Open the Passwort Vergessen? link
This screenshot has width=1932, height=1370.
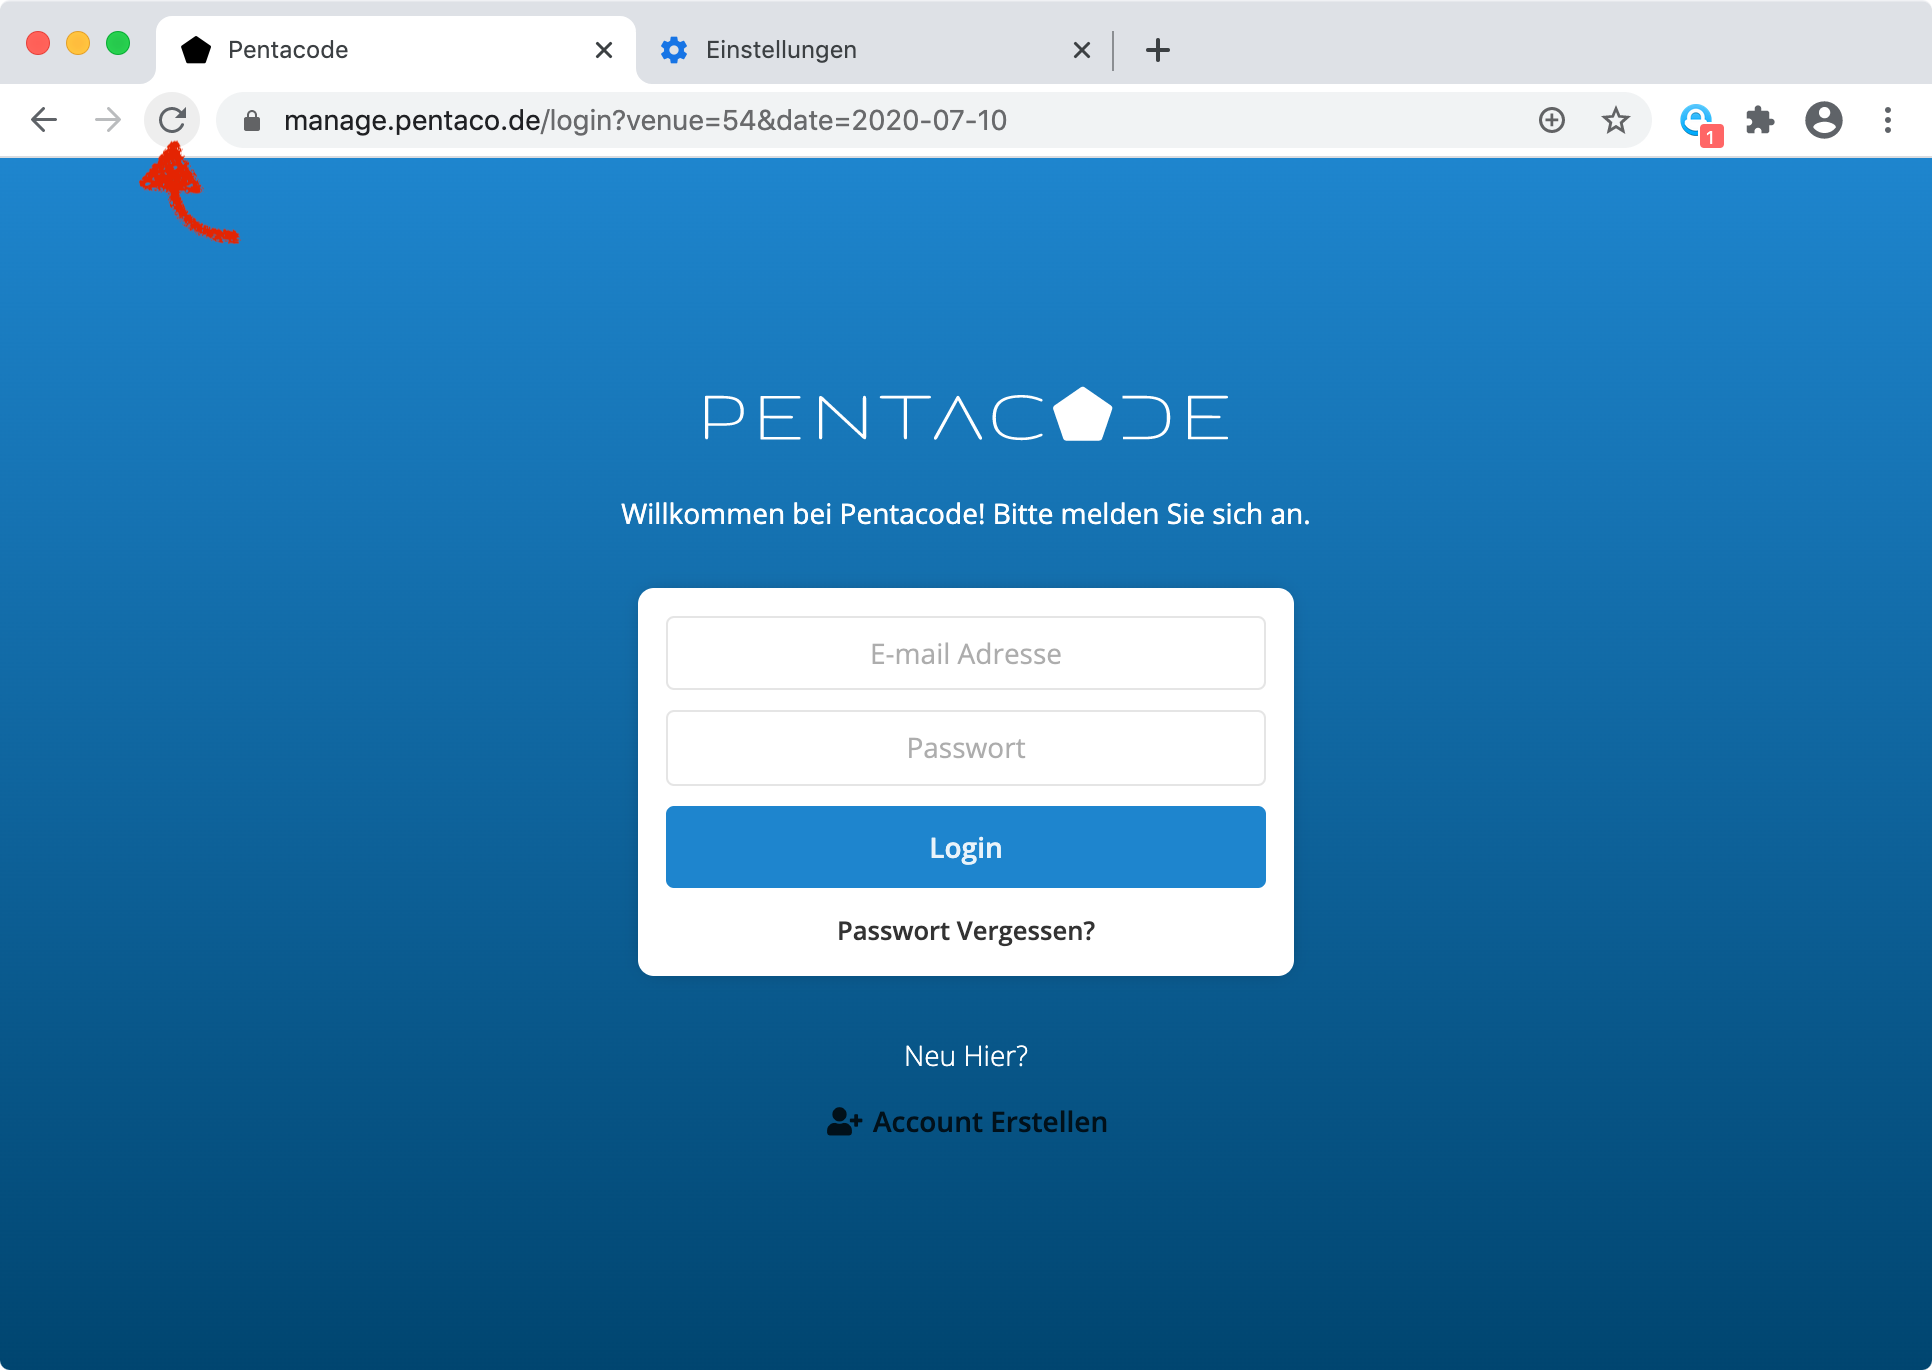(966, 931)
